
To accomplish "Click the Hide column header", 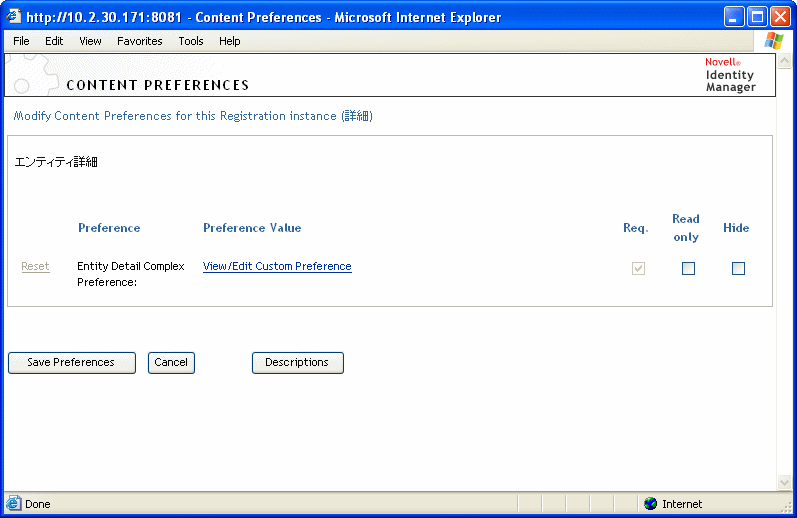I will click(x=736, y=228).
